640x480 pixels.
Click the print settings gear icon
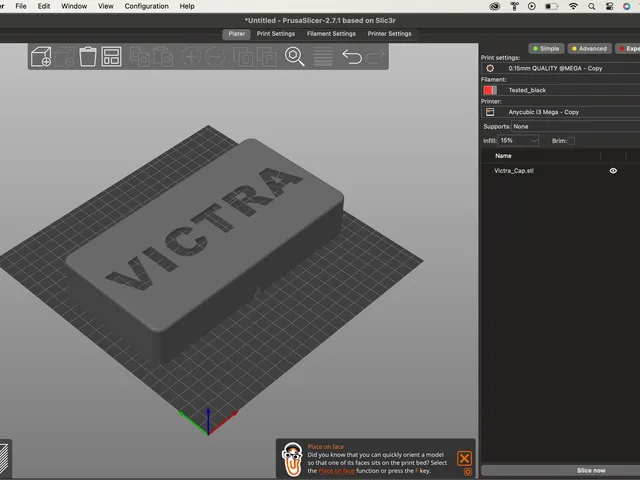point(490,68)
